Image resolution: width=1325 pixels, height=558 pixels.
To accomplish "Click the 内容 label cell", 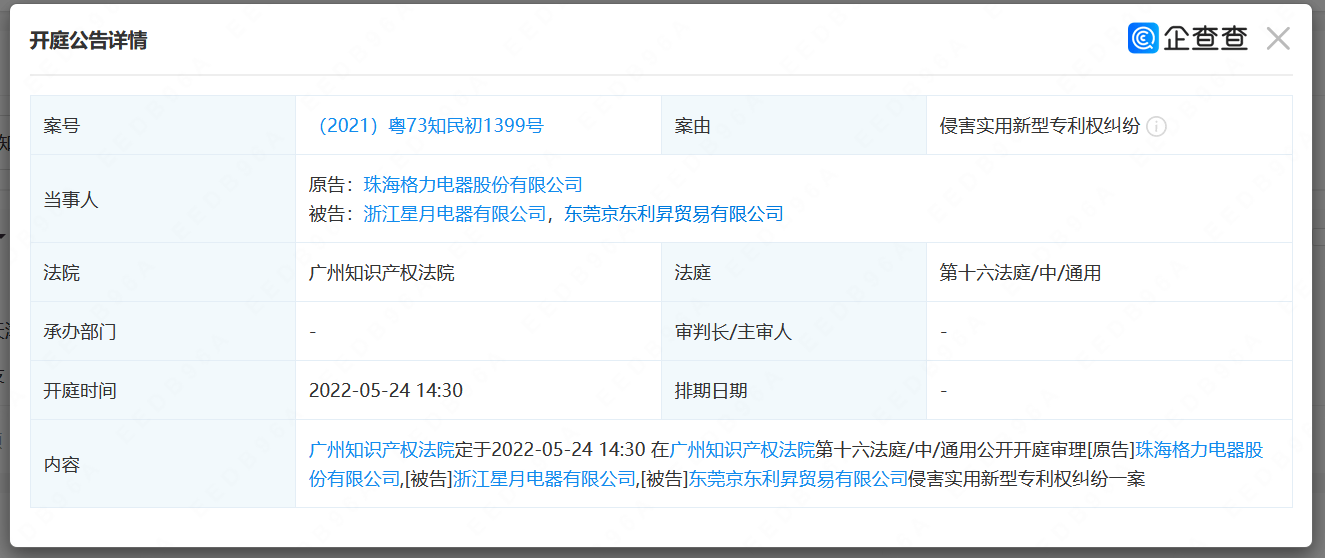I will click(163, 464).
